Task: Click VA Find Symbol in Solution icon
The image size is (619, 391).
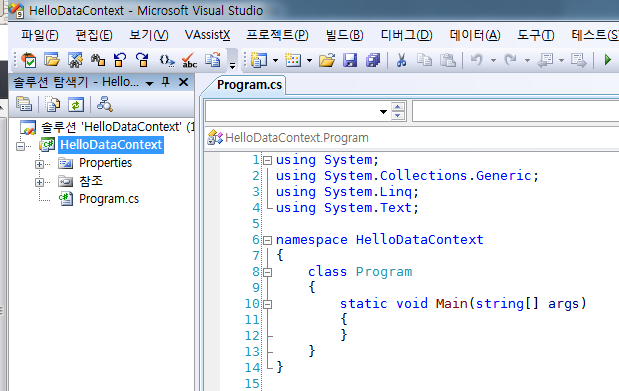Action: [75, 60]
